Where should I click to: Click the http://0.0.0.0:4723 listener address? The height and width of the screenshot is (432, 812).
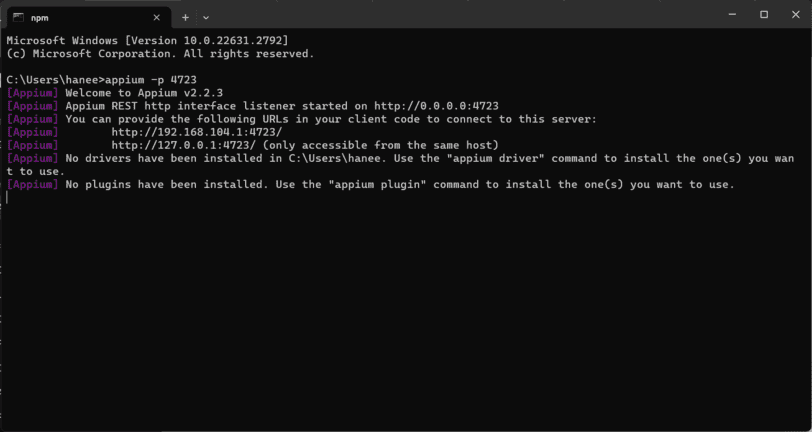[437, 106]
